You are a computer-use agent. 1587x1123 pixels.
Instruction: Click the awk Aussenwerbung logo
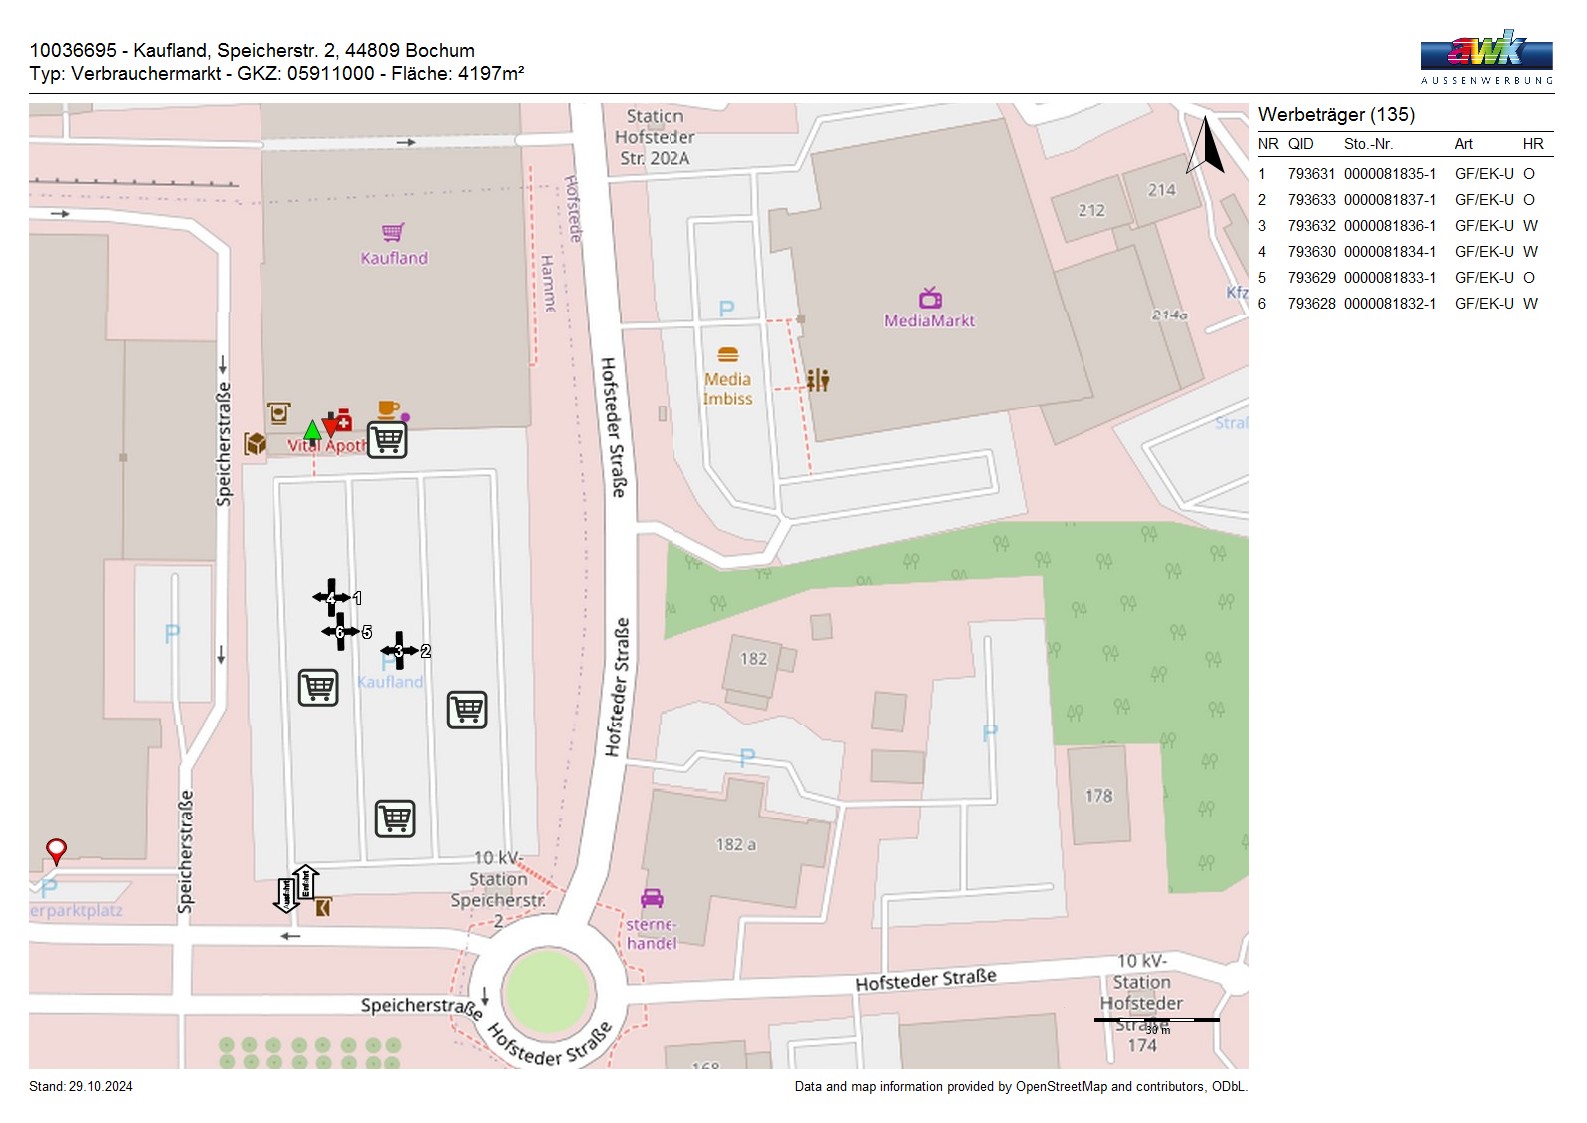point(1486,57)
